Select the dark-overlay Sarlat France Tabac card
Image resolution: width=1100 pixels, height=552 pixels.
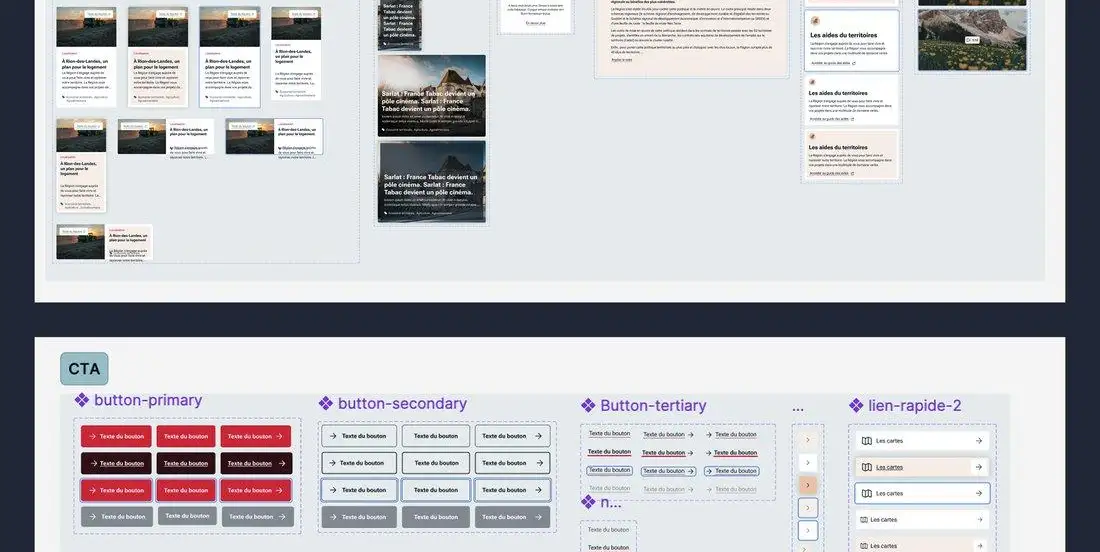tap(431, 182)
